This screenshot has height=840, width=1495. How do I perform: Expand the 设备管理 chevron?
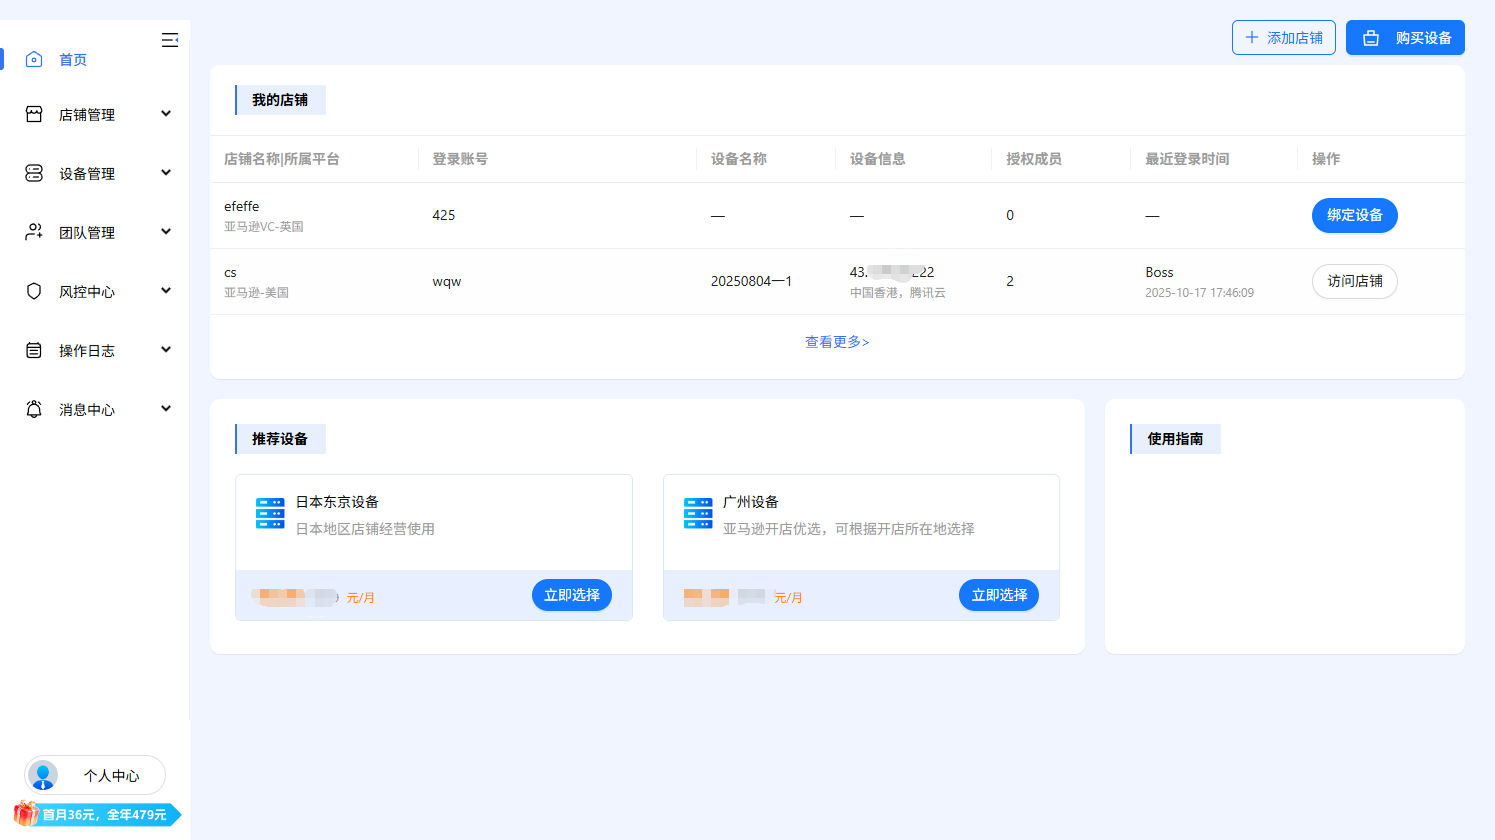[166, 173]
